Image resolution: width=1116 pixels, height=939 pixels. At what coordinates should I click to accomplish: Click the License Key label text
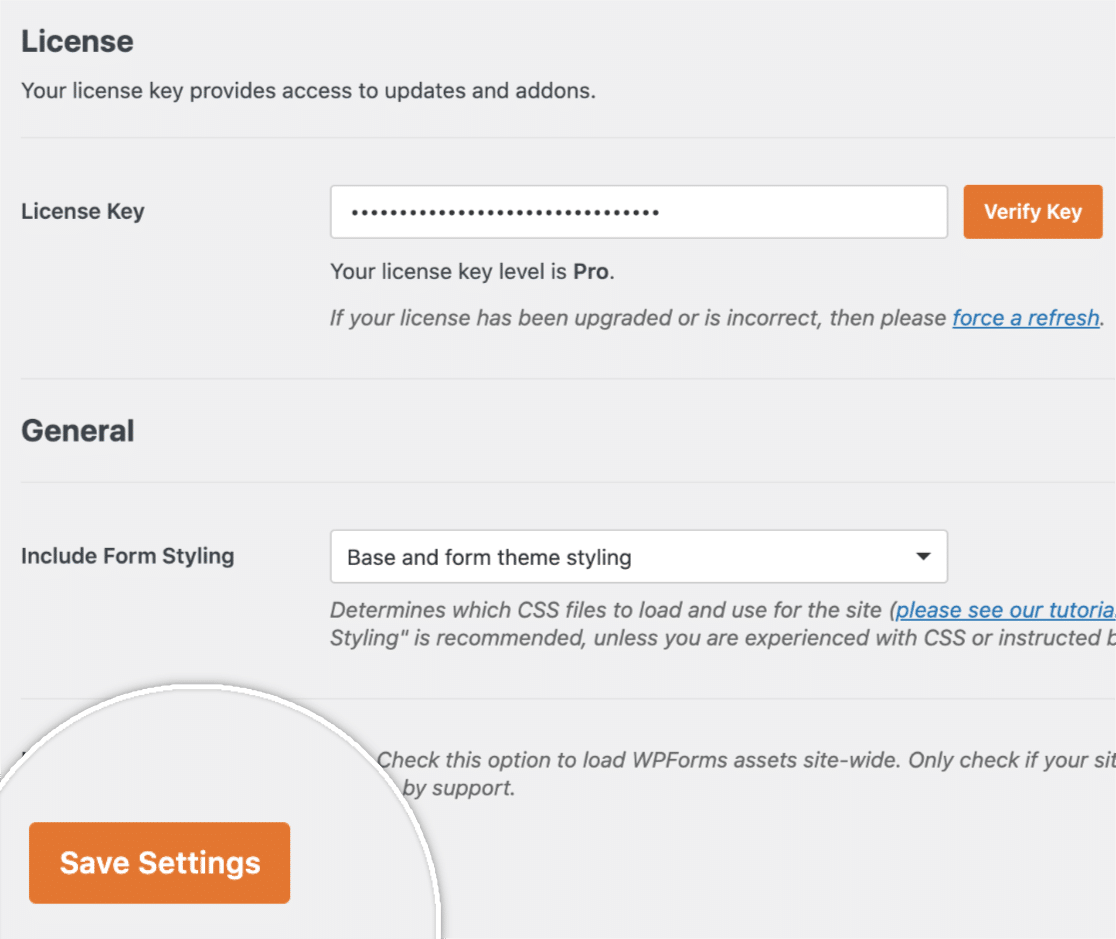[82, 211]
